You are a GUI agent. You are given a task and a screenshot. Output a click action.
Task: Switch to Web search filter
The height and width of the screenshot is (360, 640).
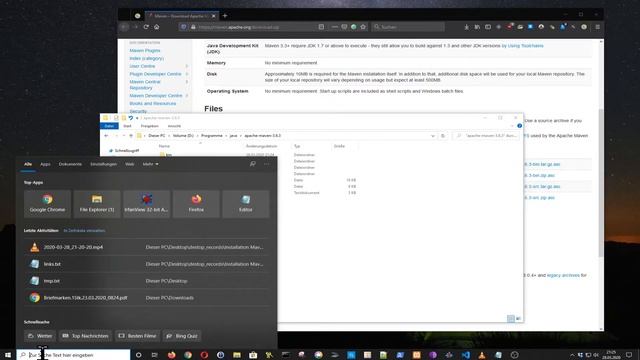click(129, 164)
